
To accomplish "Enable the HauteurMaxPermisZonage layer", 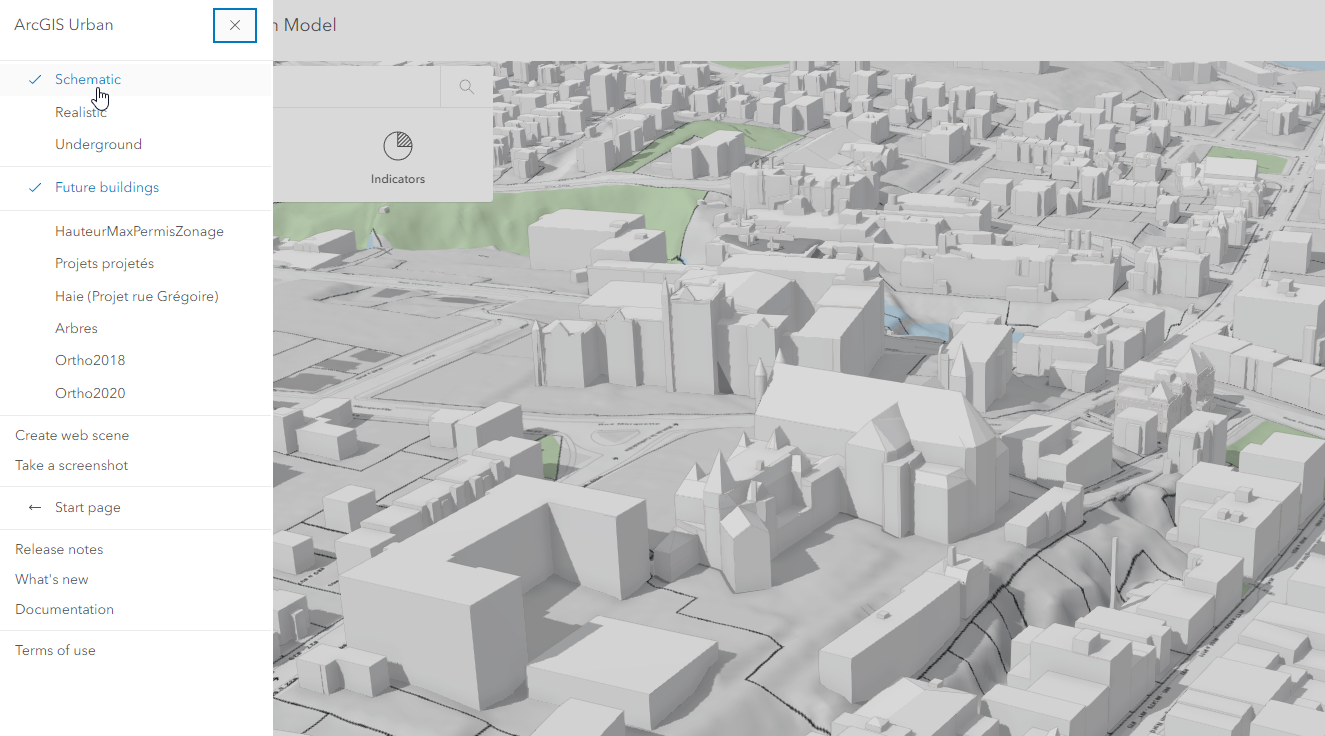I will pyautogui.click(x=139, y=231).
